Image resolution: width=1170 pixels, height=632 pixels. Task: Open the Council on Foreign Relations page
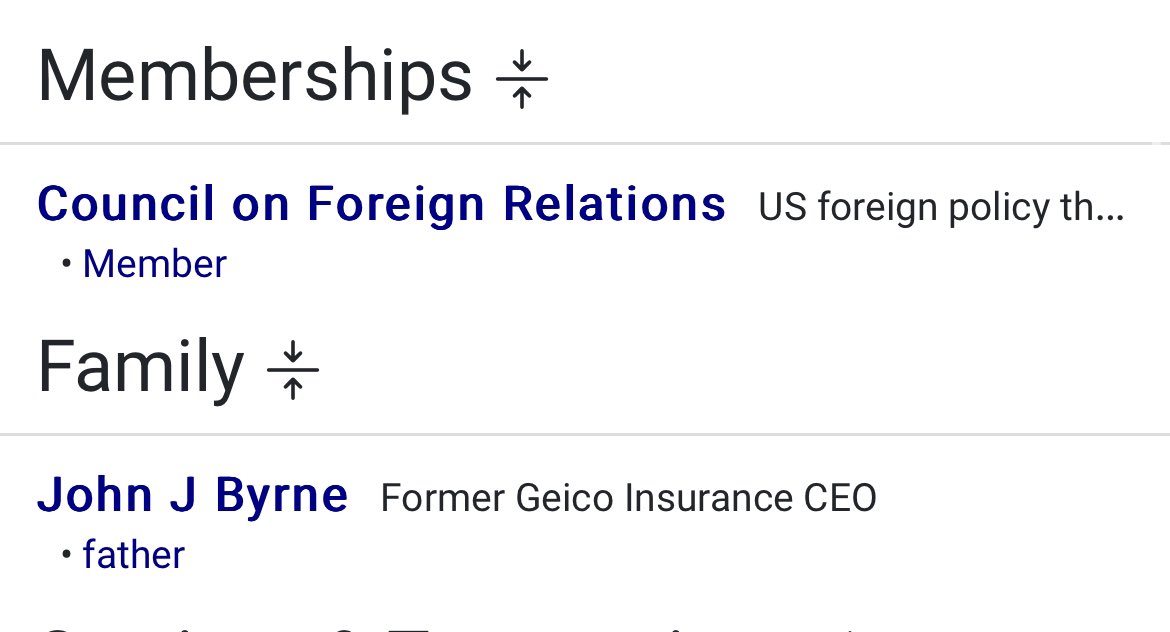(381, 204)
